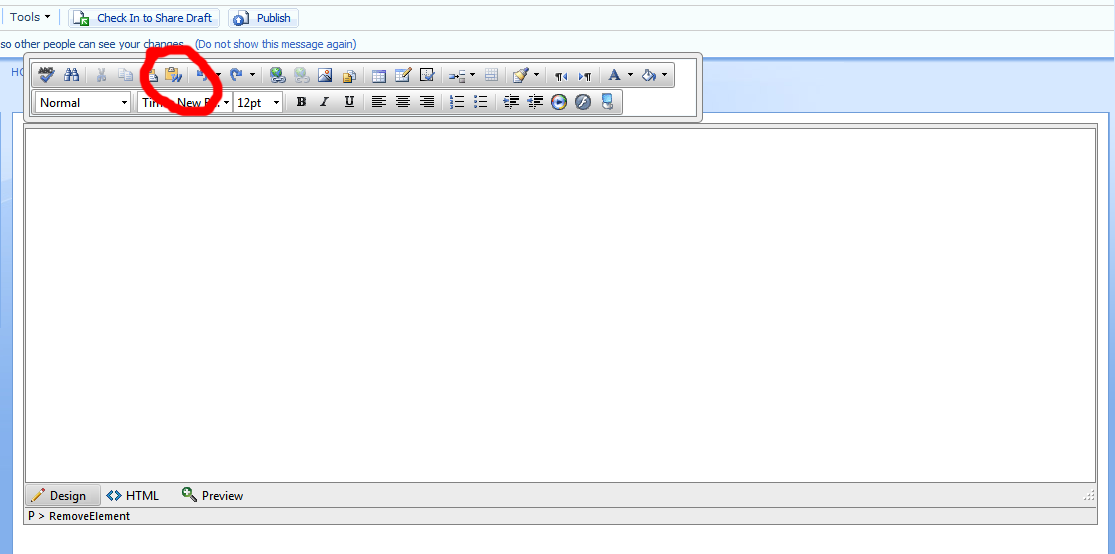Open the Normal paragraph style dropdown
The image size is (1115, 554).
pyautogui.click(x=83, y=102)
